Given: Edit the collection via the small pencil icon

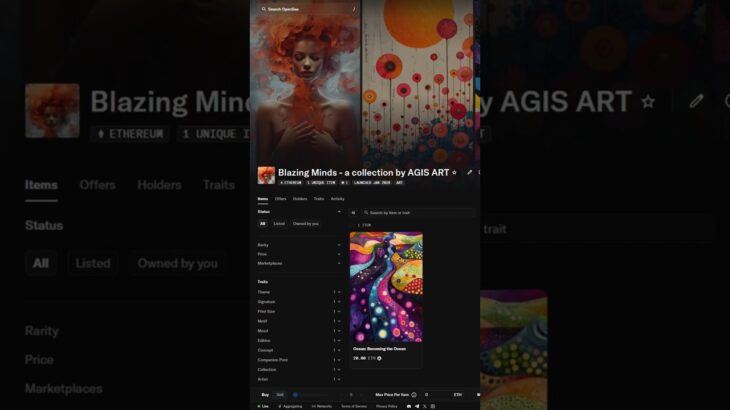Looking at the screenshot, I should (x=469, y=173).
